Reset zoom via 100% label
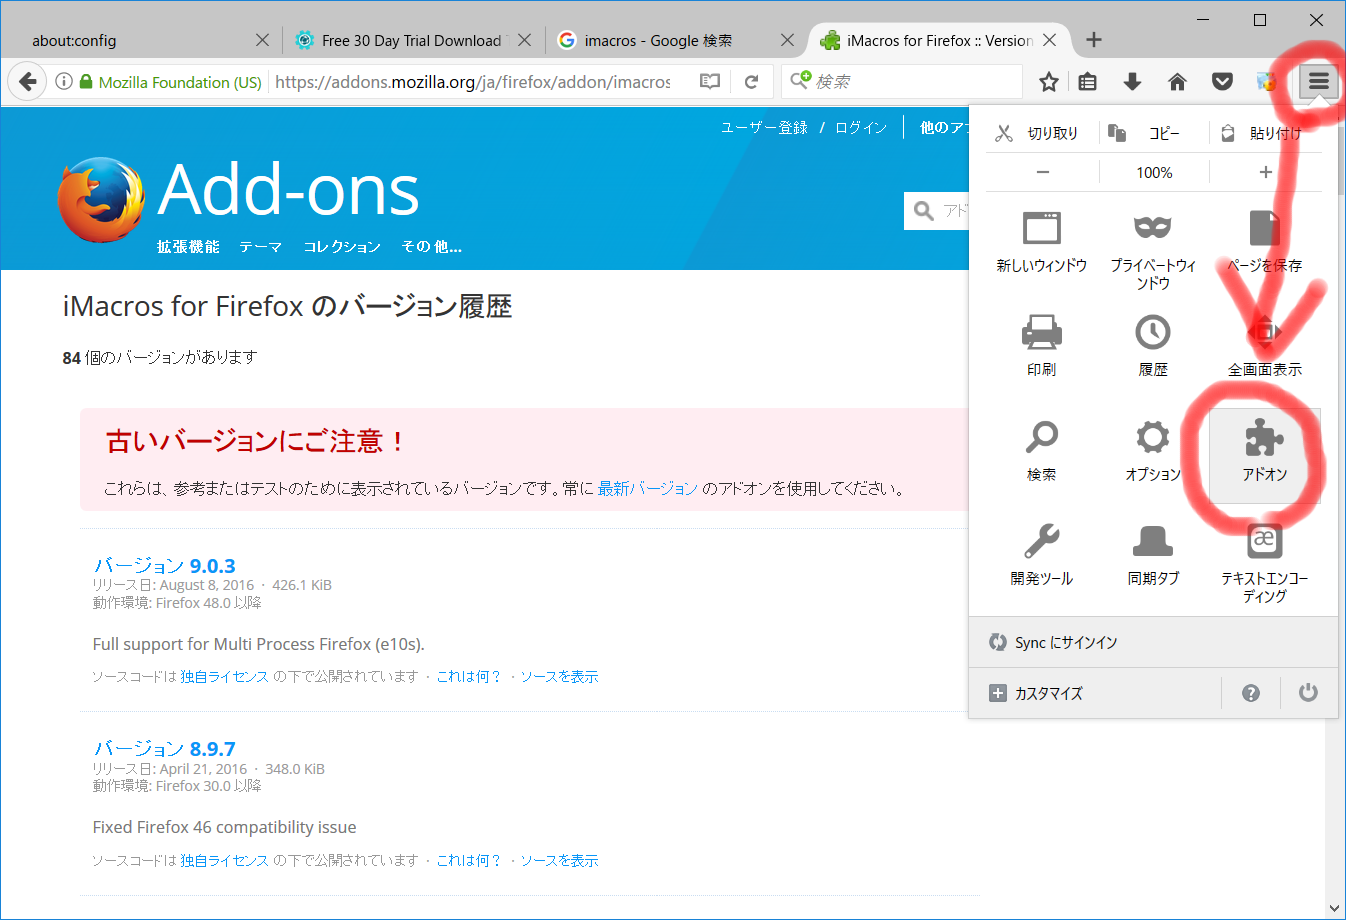1346x920 pixels. (1154, 172)
